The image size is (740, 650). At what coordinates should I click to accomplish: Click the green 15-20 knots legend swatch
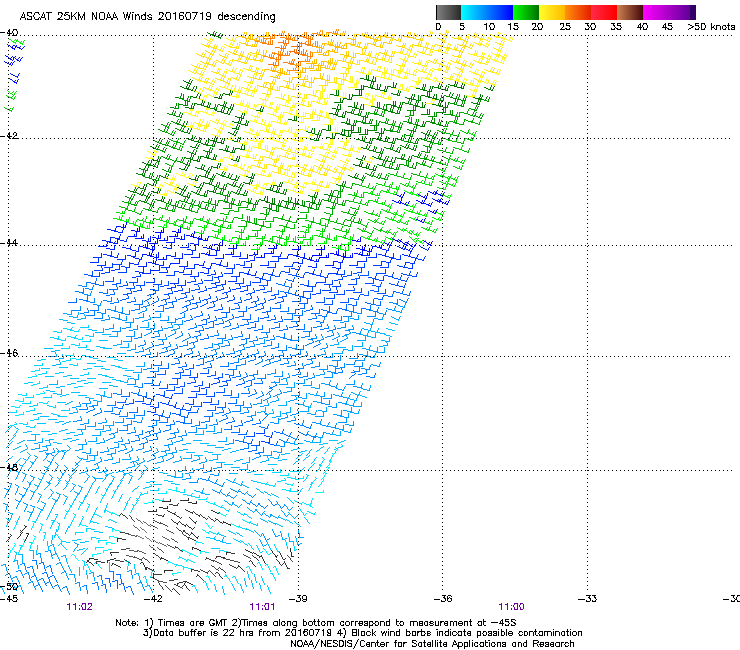pyautogui.click(x=525, y=12)
